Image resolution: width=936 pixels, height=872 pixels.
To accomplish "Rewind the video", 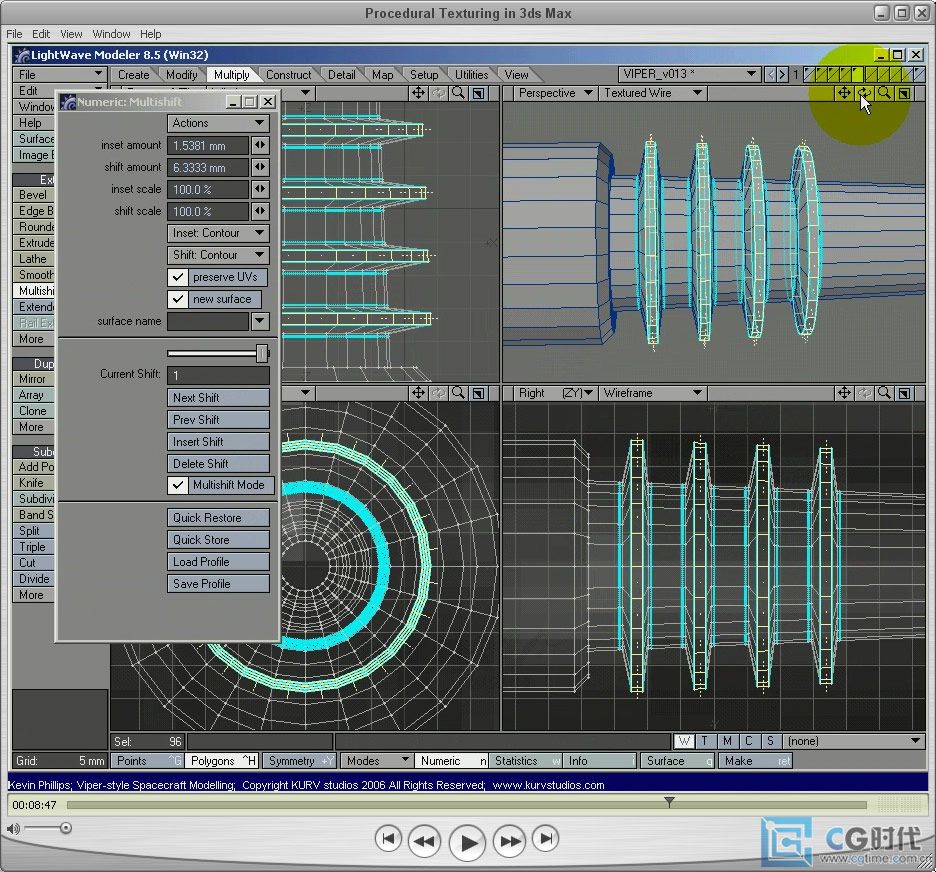I will (x=424, y=841).
